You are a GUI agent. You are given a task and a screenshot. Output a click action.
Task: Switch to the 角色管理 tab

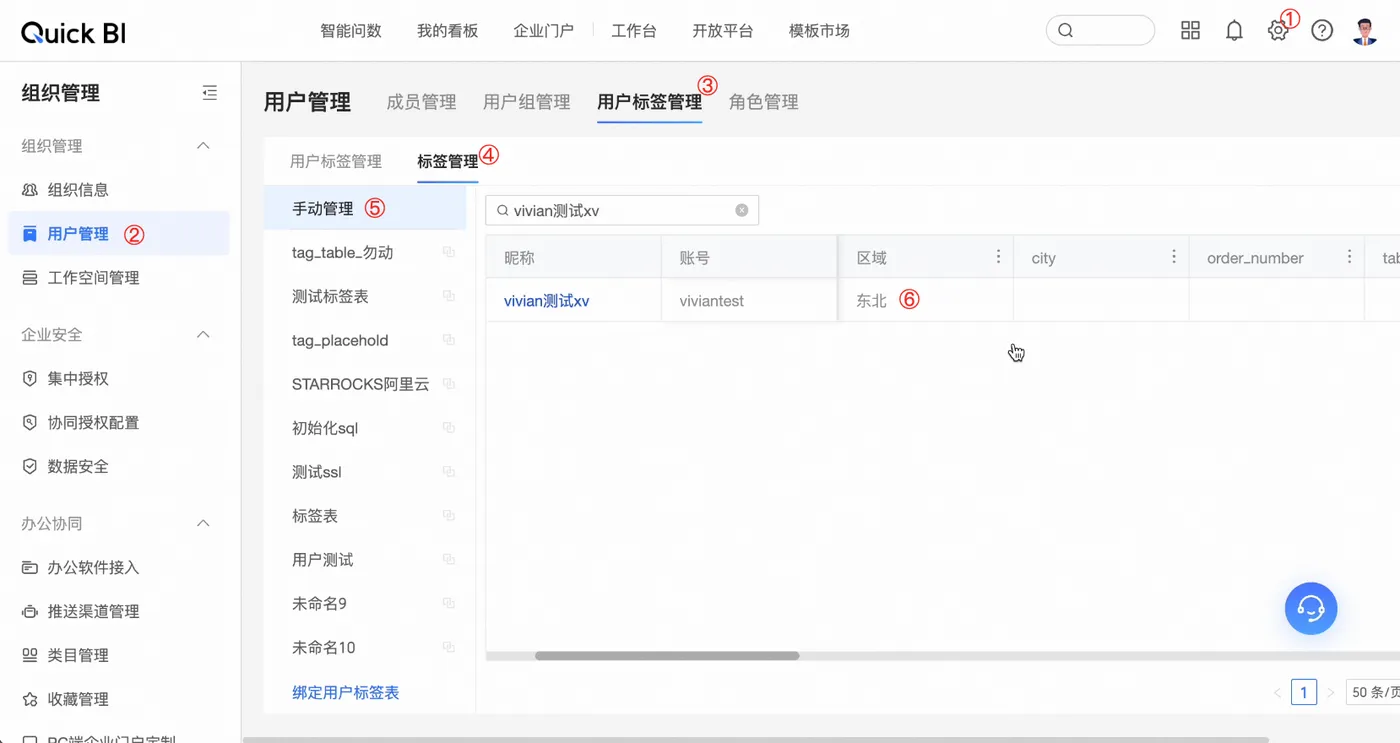764,102
